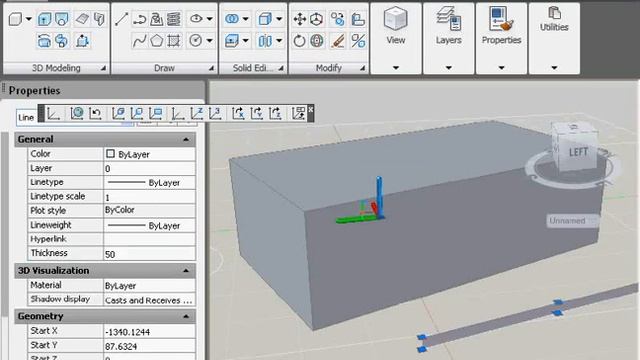
Task: Open the Box primitive dropdown arrow
Action: click(29, 19)
